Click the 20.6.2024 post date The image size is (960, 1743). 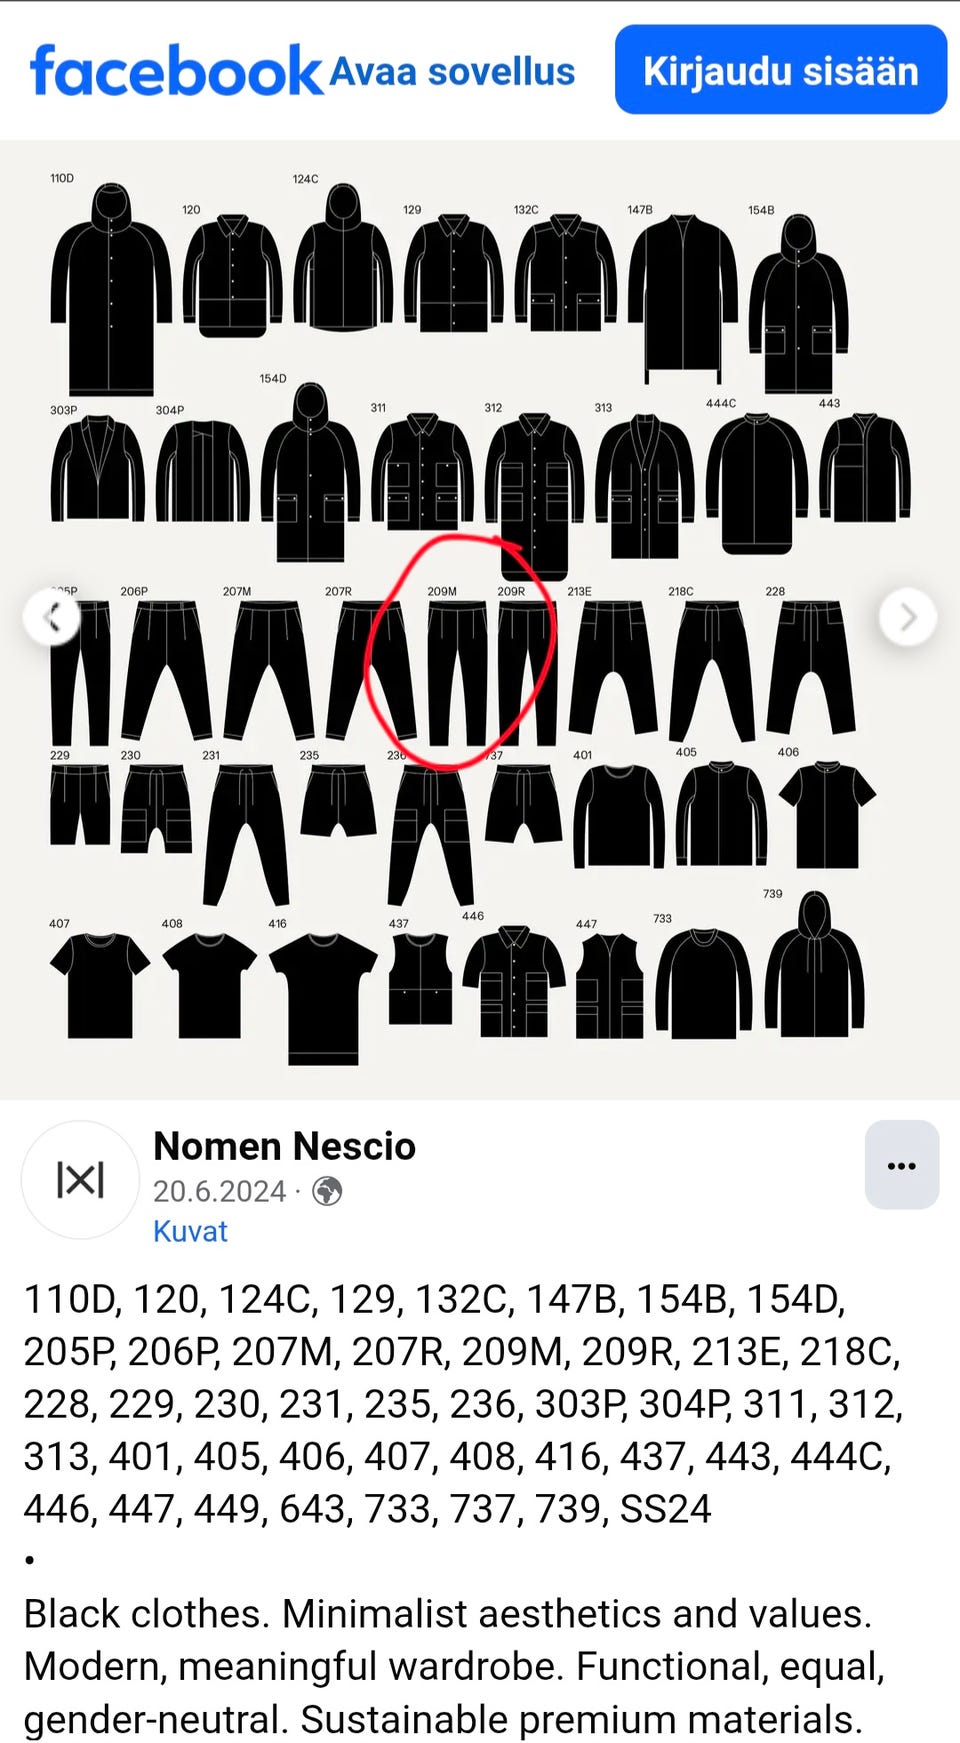(x=219, y=1191)
